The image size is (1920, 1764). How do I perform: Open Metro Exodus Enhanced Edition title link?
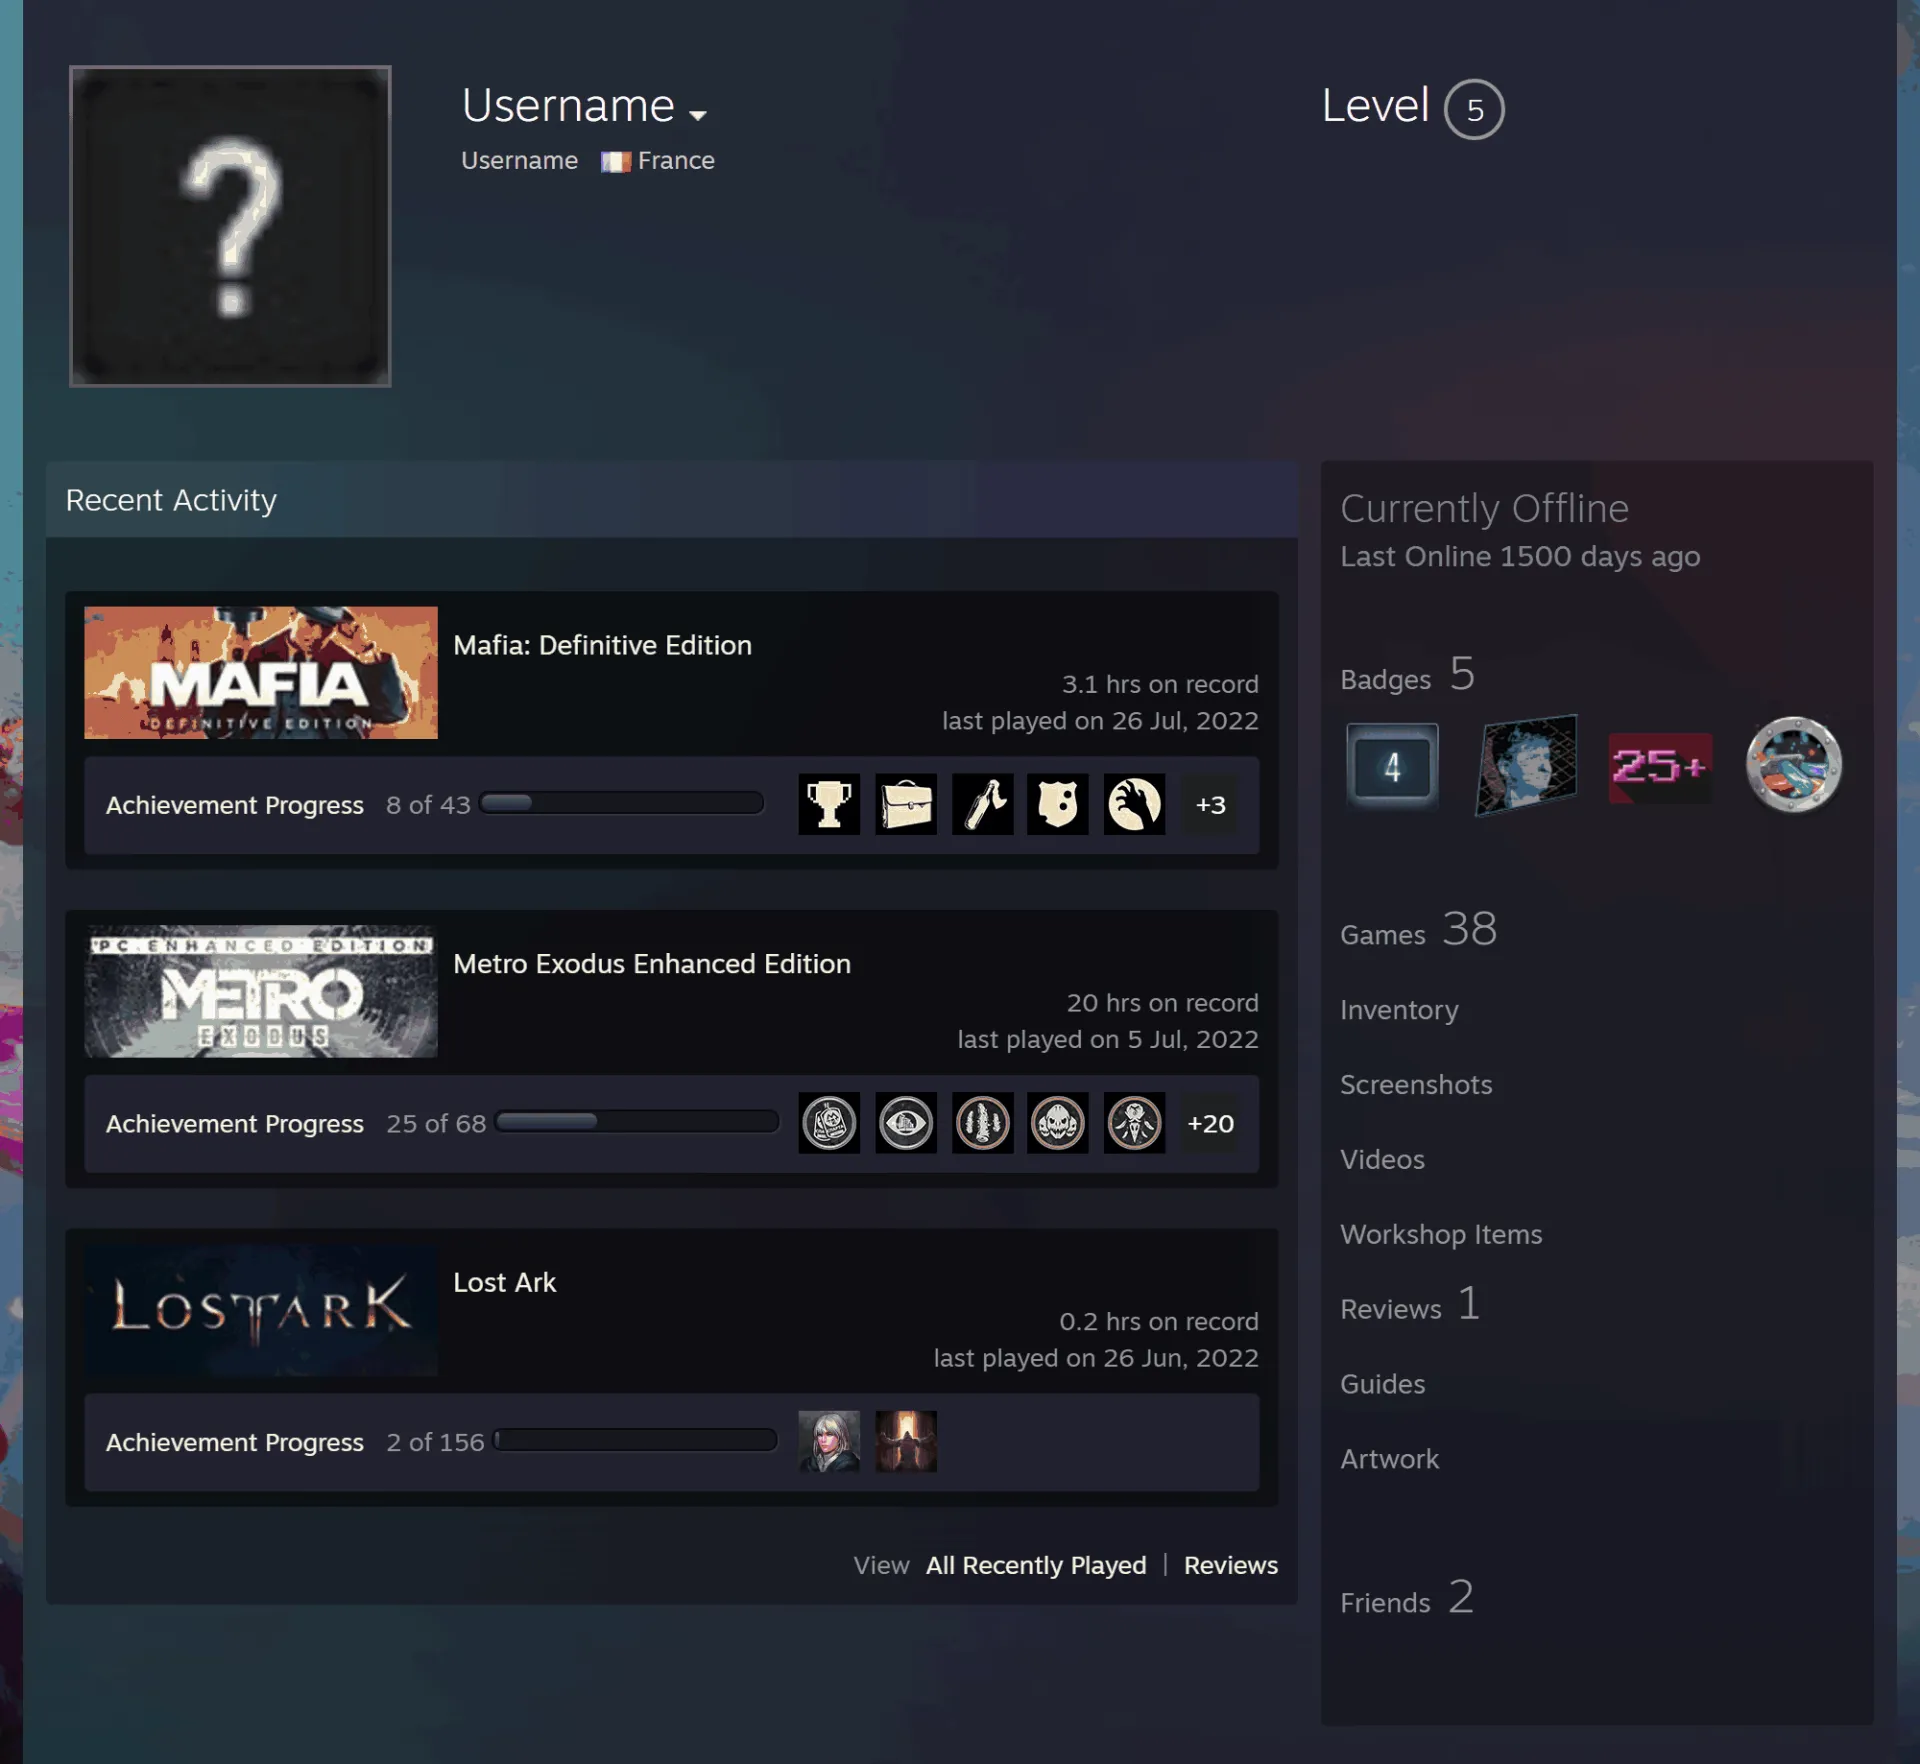[x=652, y=964]
